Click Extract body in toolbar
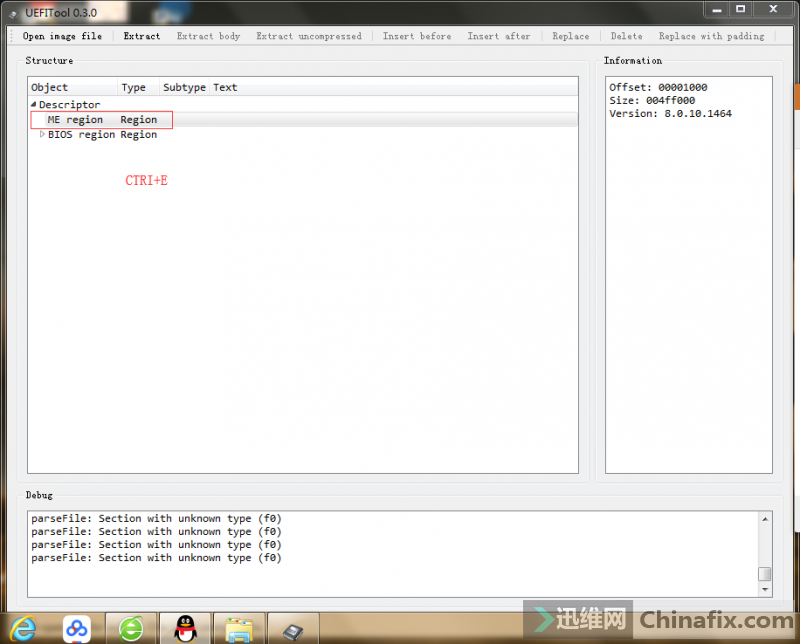The height and width of the screenshot is (644, 800). click(208, 36)
